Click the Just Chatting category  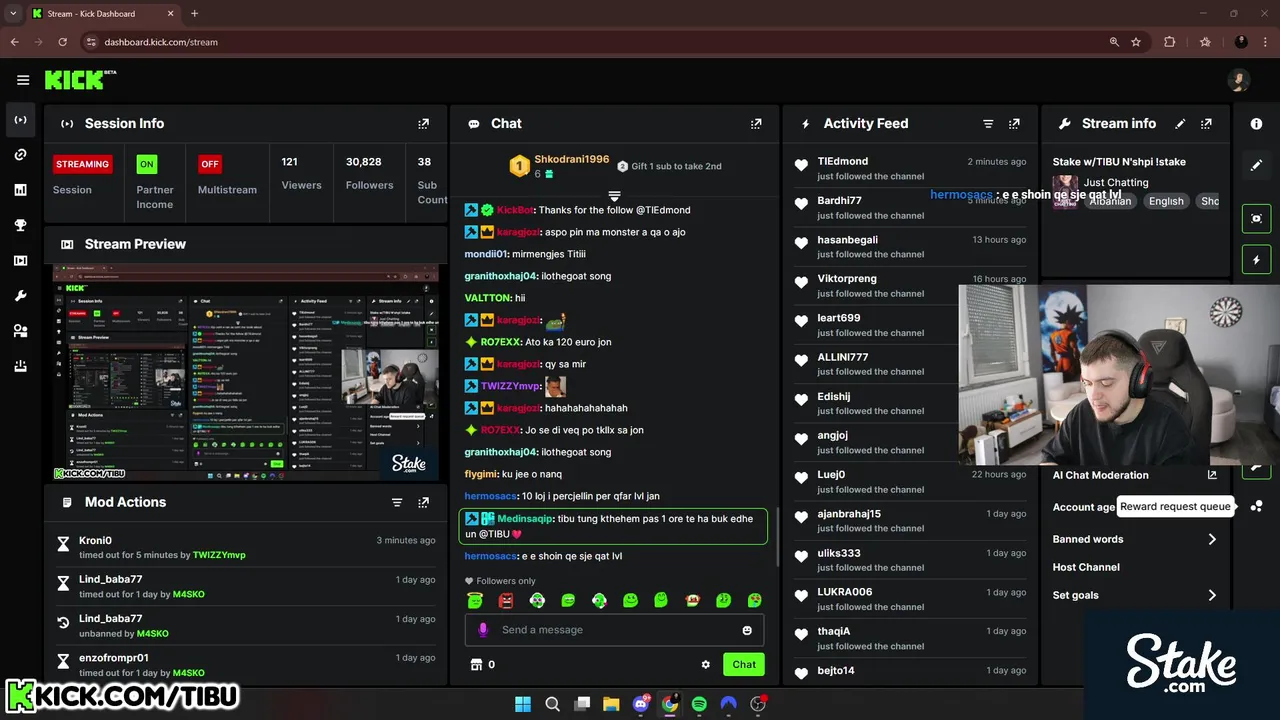[1116, 182]
